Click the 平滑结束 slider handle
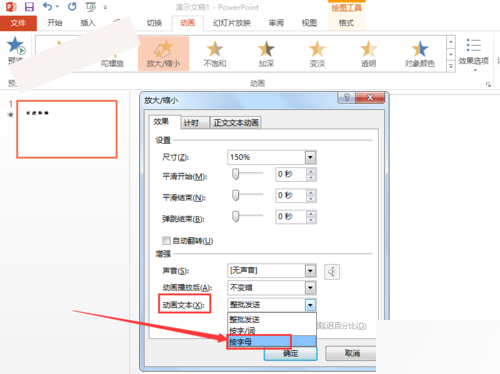This screenshot has width=500, height=374. pyautogui.click(x=236, y=195)
